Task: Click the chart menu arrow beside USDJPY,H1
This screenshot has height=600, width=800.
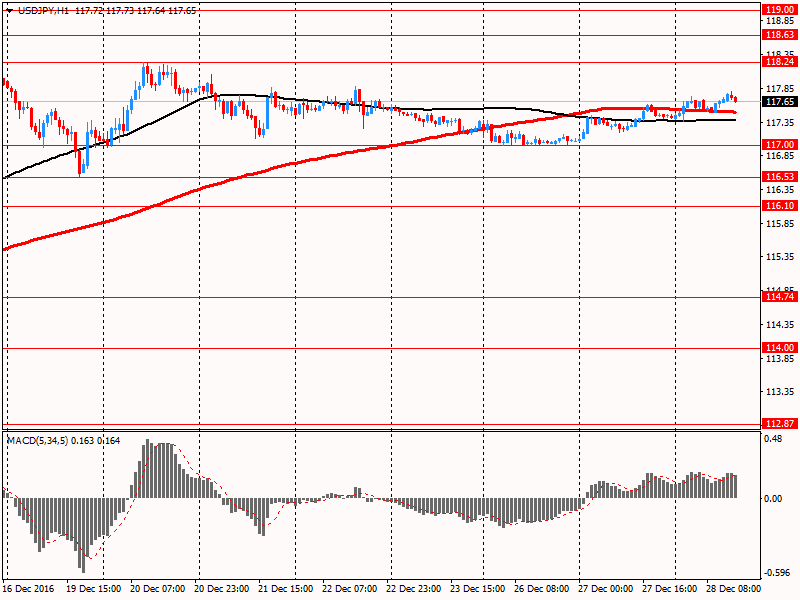Action: (x=10, y=10)
